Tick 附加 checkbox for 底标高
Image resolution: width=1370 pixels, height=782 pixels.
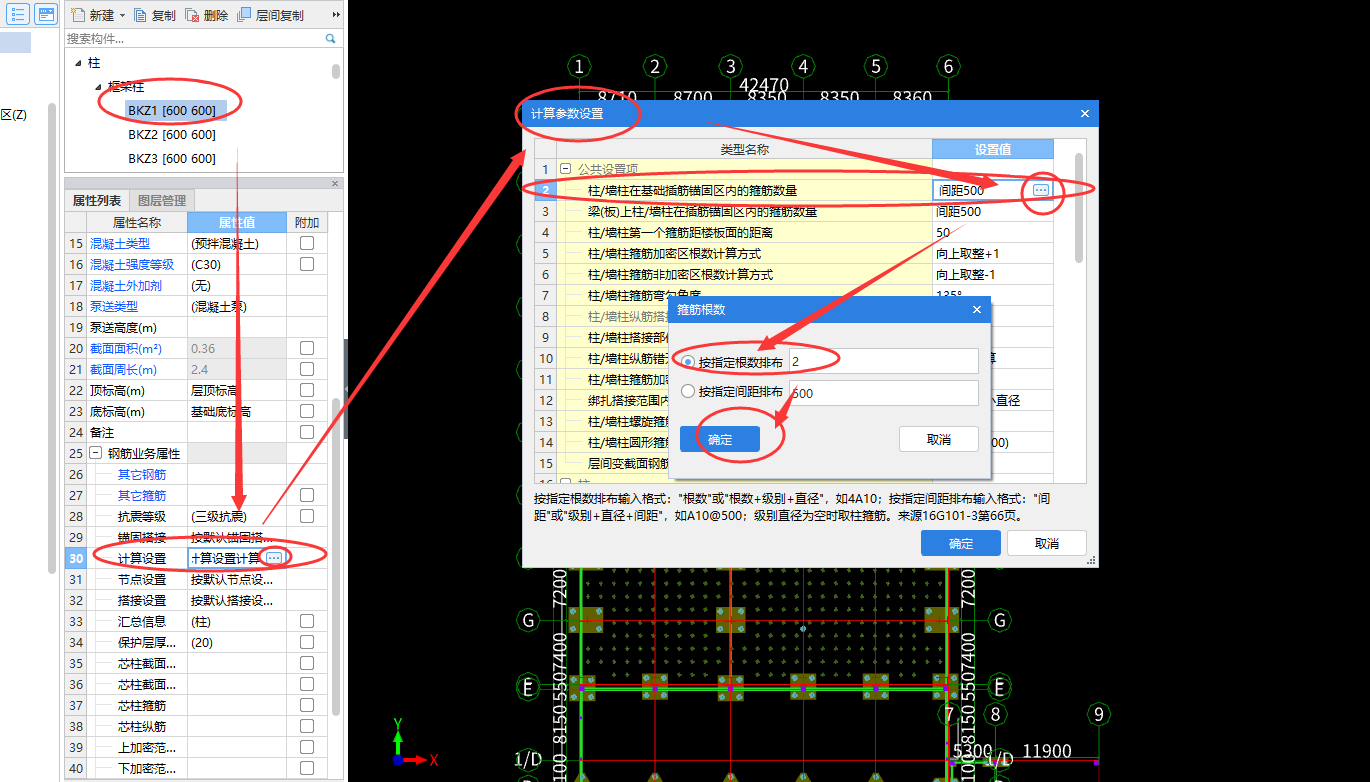tap(307, 411)
